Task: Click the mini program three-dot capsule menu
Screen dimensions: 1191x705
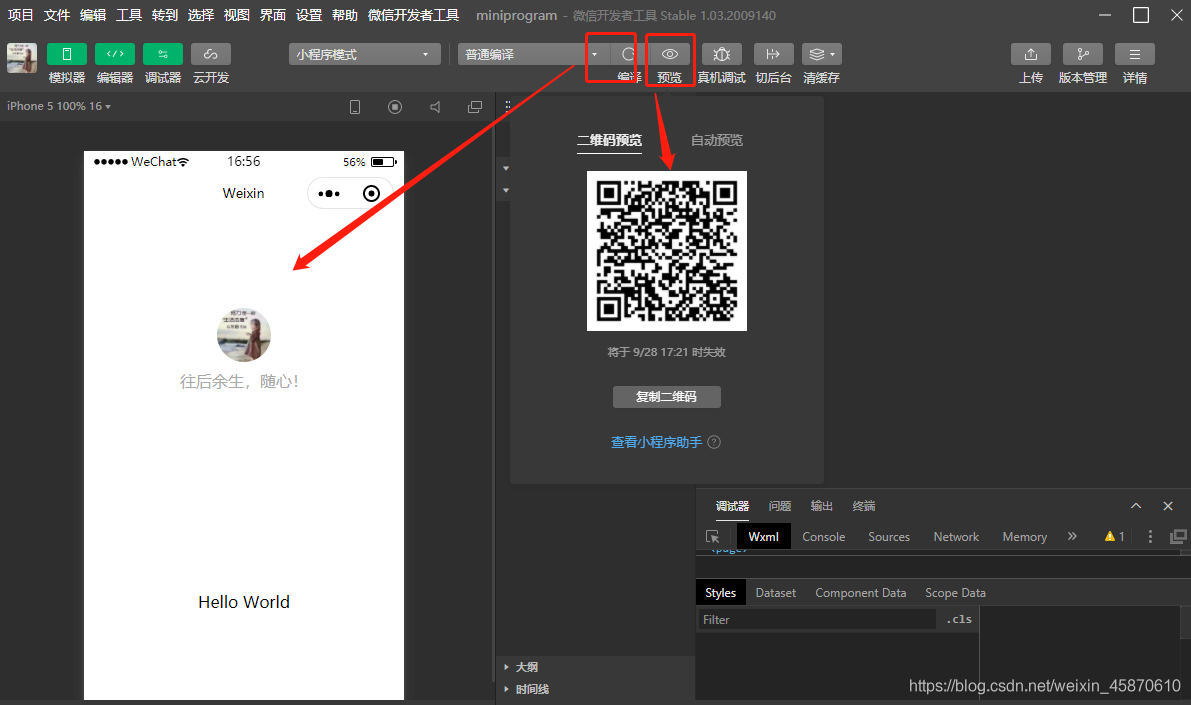Action: [x=329, y=194]
